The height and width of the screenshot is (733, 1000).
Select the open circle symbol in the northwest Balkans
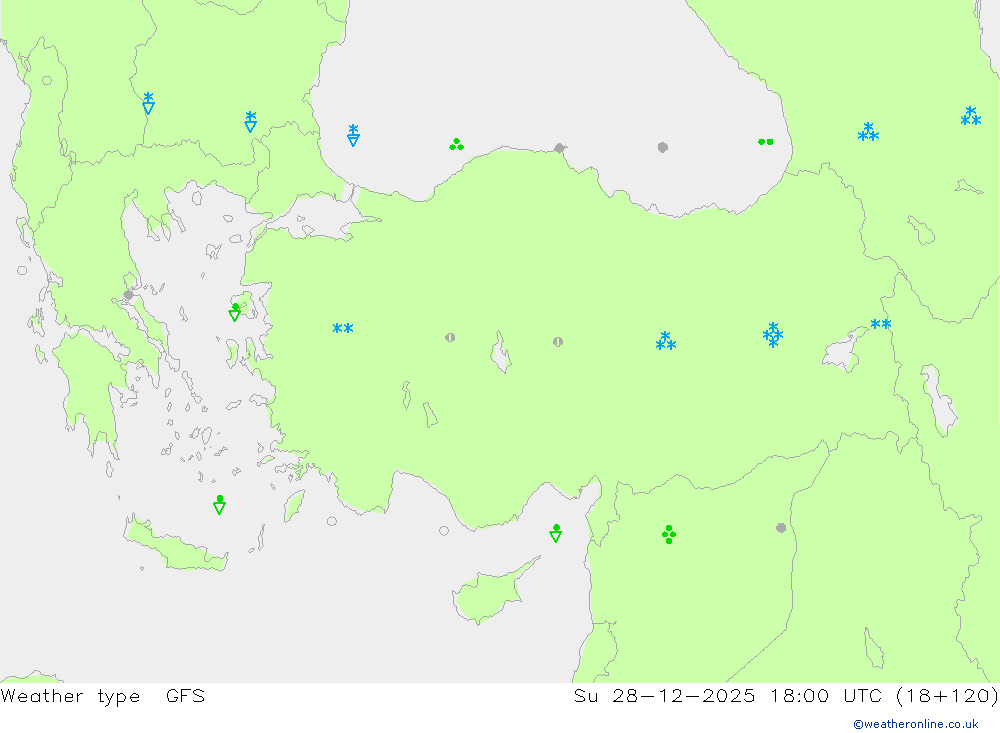(47, 80)
